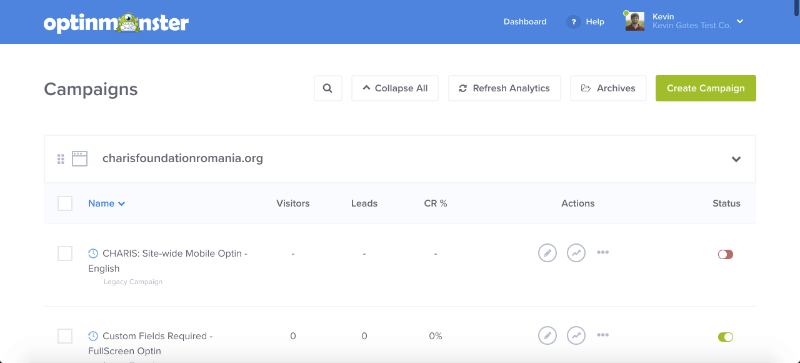View analytics for Custom Fields Required campaign
Viewport: 800px width, 363px height.
(576, 335)
